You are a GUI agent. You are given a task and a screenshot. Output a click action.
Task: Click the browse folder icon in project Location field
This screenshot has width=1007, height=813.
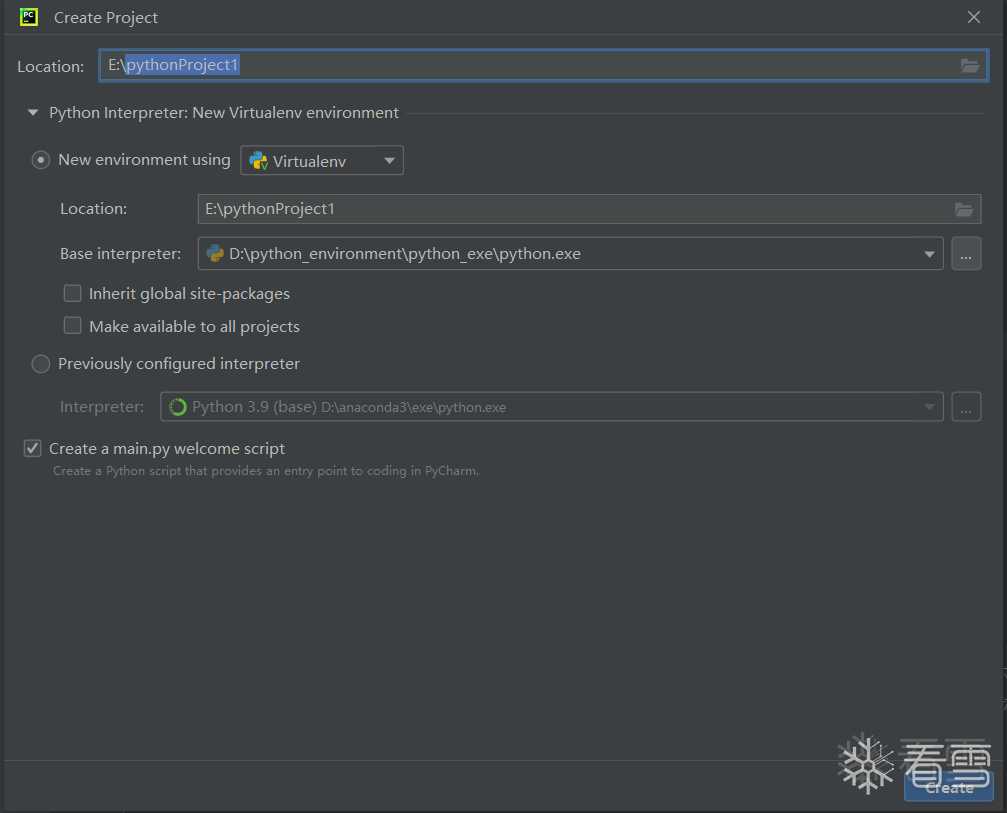969,66
